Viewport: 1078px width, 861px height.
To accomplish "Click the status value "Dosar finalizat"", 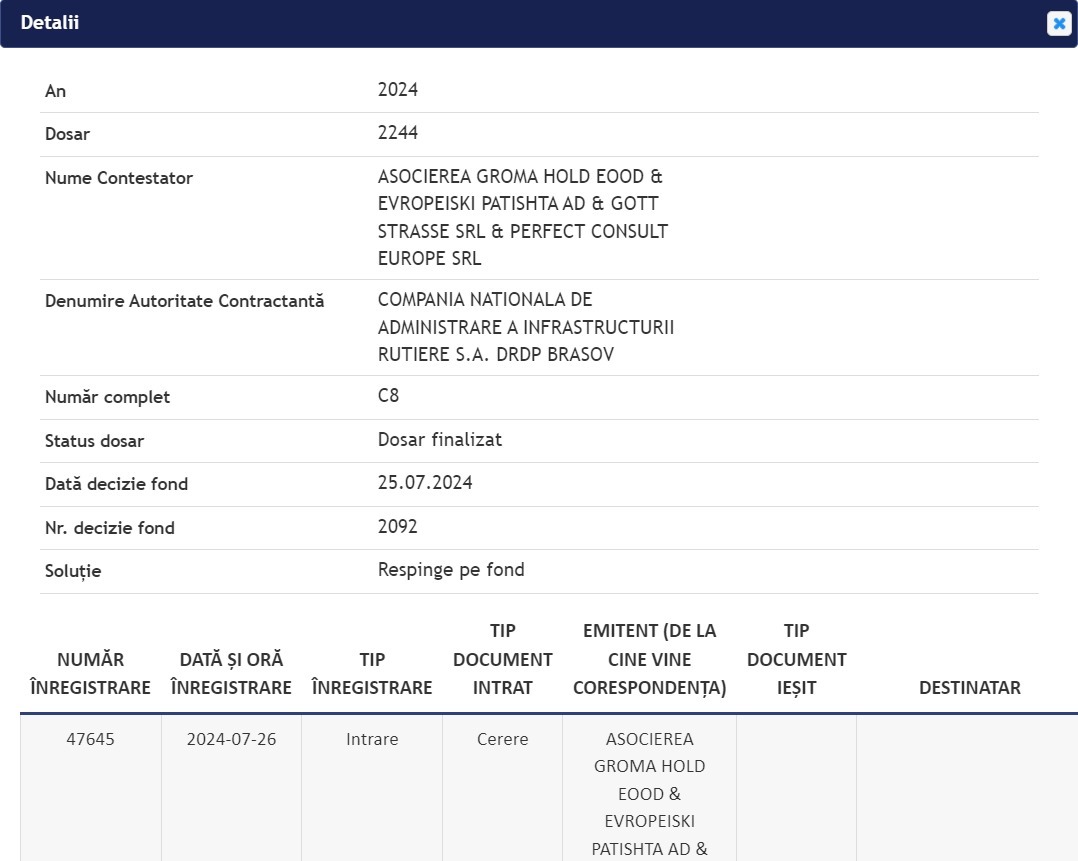I will (x=440, y=439).
